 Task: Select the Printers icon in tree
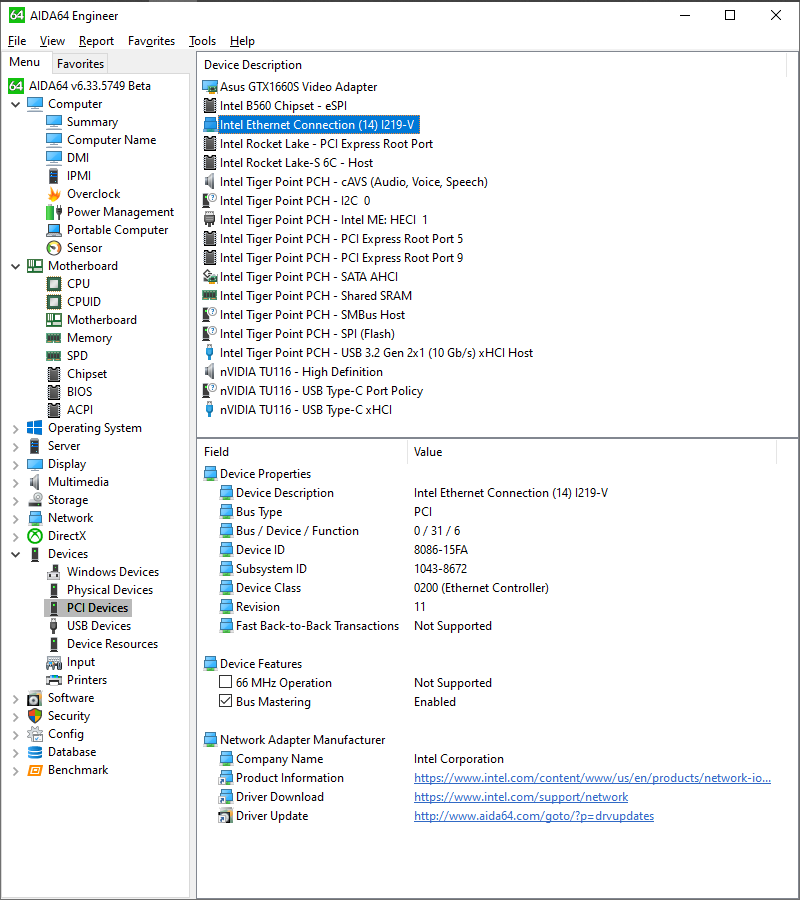pyautogui.click(x=54, y=680)
